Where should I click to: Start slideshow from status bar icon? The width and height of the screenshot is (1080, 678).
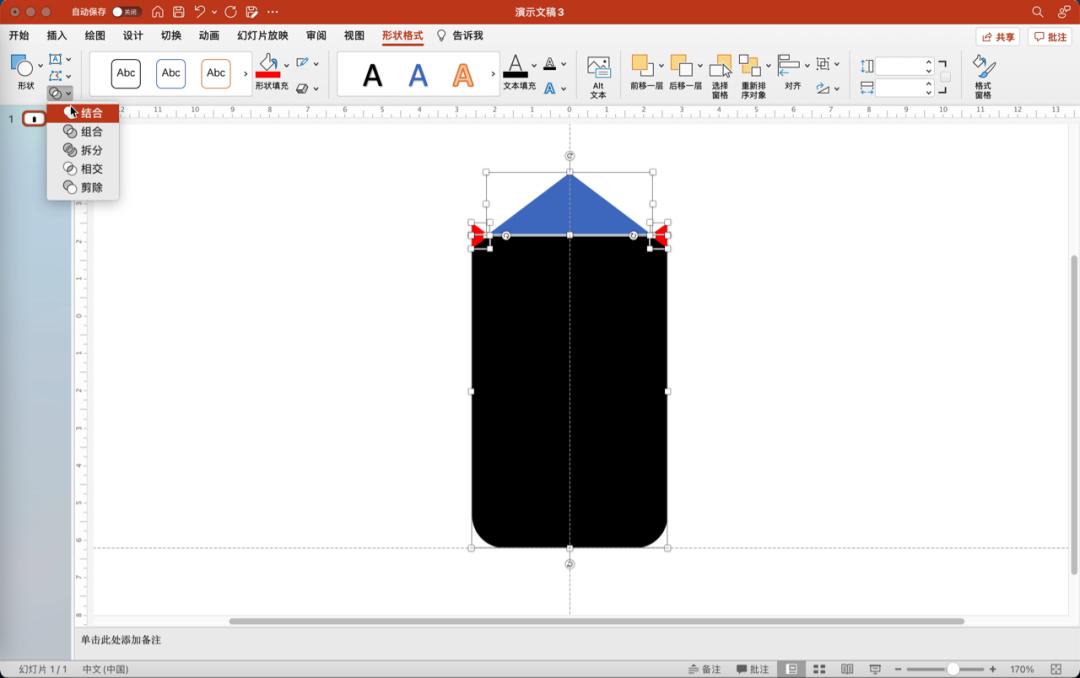pyautogui.click(x=875, y=669)
